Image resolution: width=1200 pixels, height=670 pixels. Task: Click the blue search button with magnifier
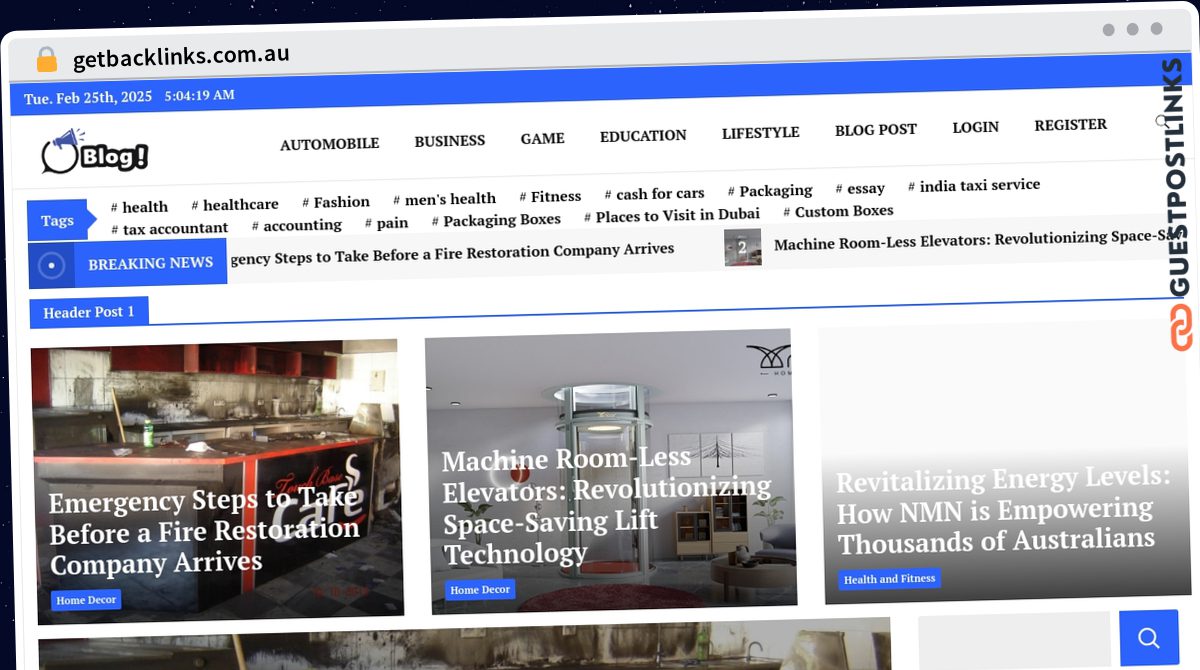tap(1149, 638)
